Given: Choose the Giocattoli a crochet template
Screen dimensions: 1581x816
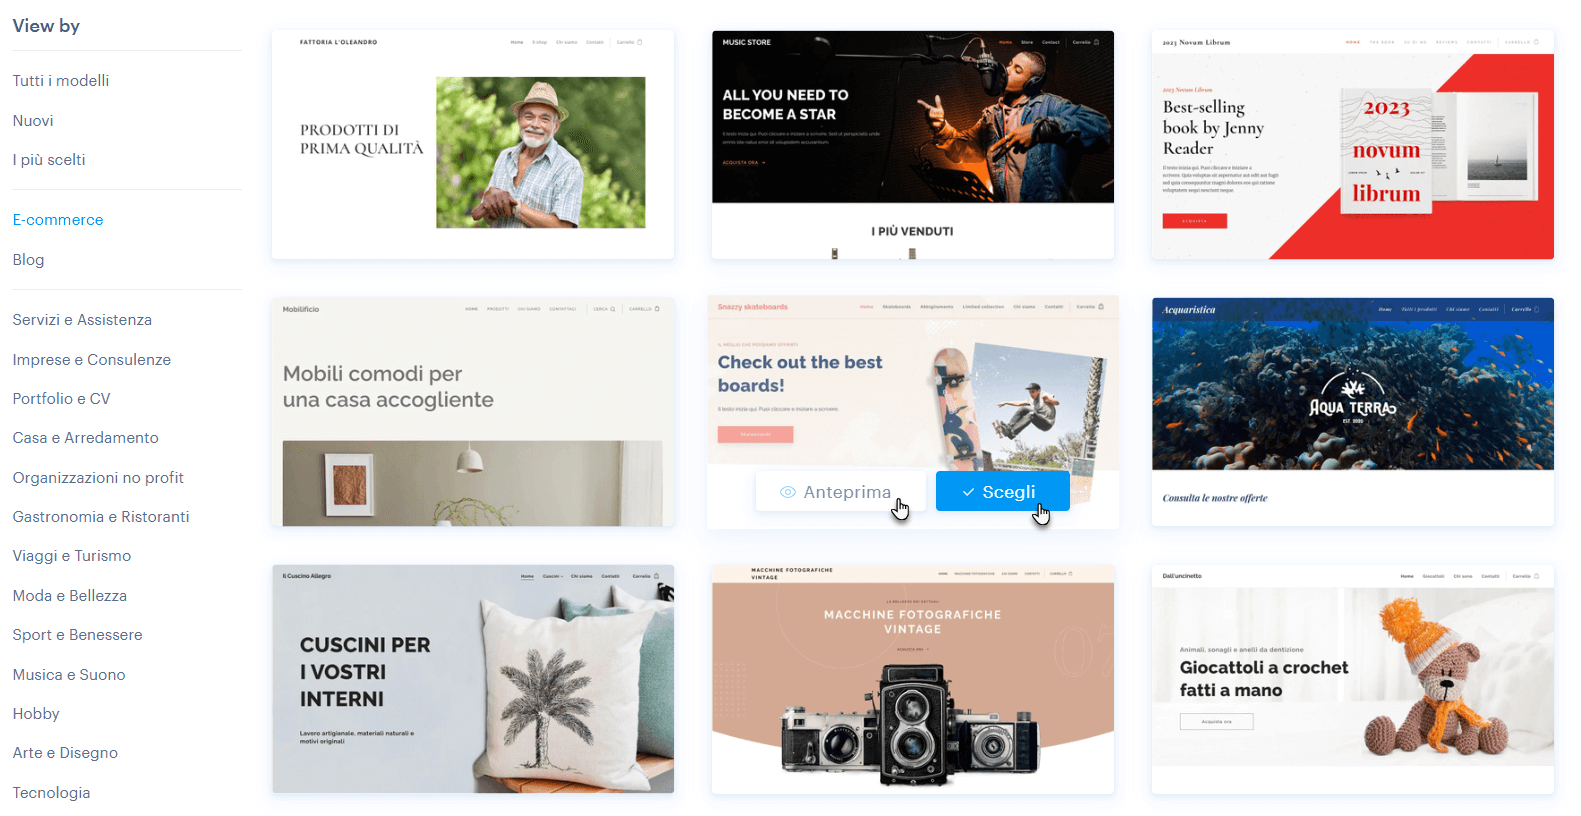Looking at the screenshot, I should 1353,679.
